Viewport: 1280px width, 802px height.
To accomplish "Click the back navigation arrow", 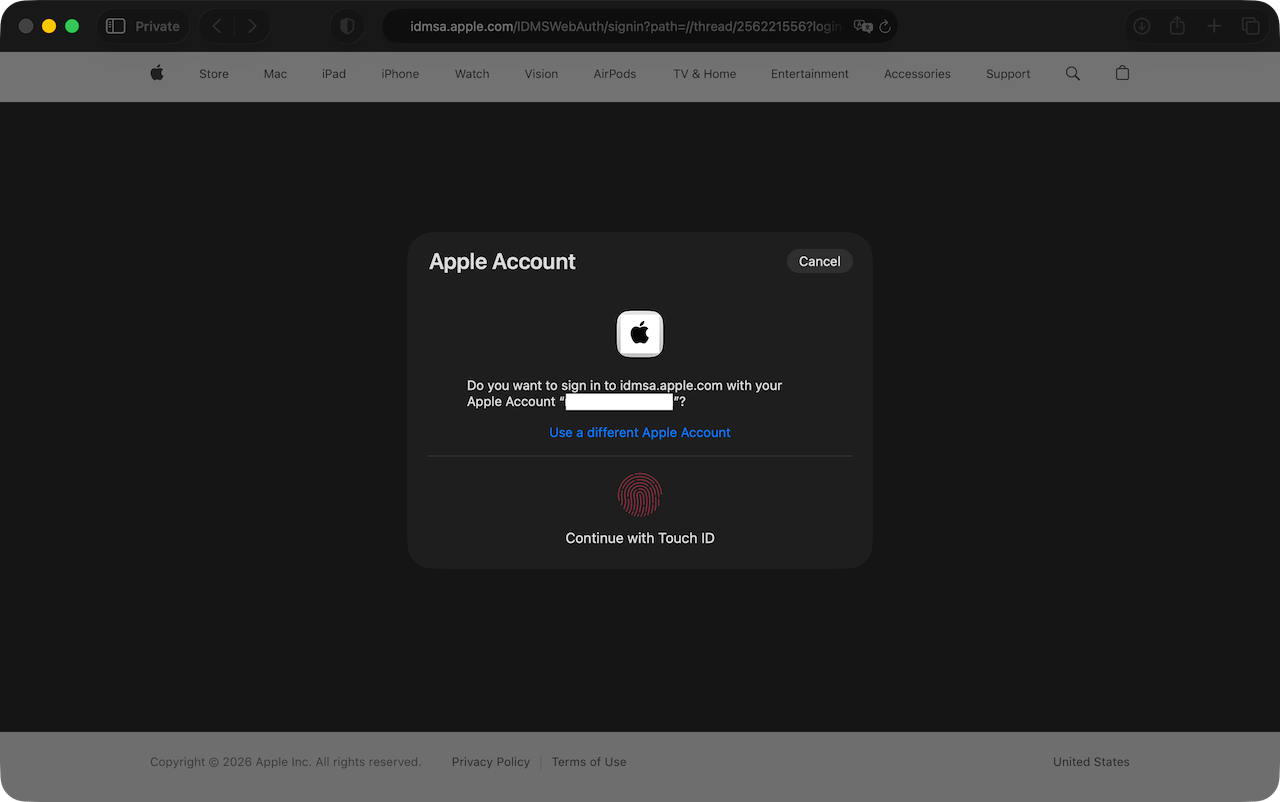I will (216, 25).
